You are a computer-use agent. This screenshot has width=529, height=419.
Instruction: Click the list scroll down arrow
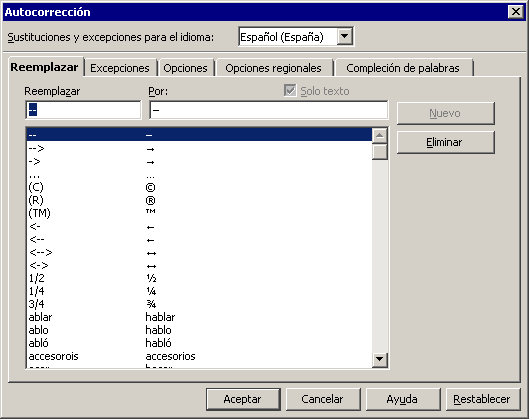[380, 359]
